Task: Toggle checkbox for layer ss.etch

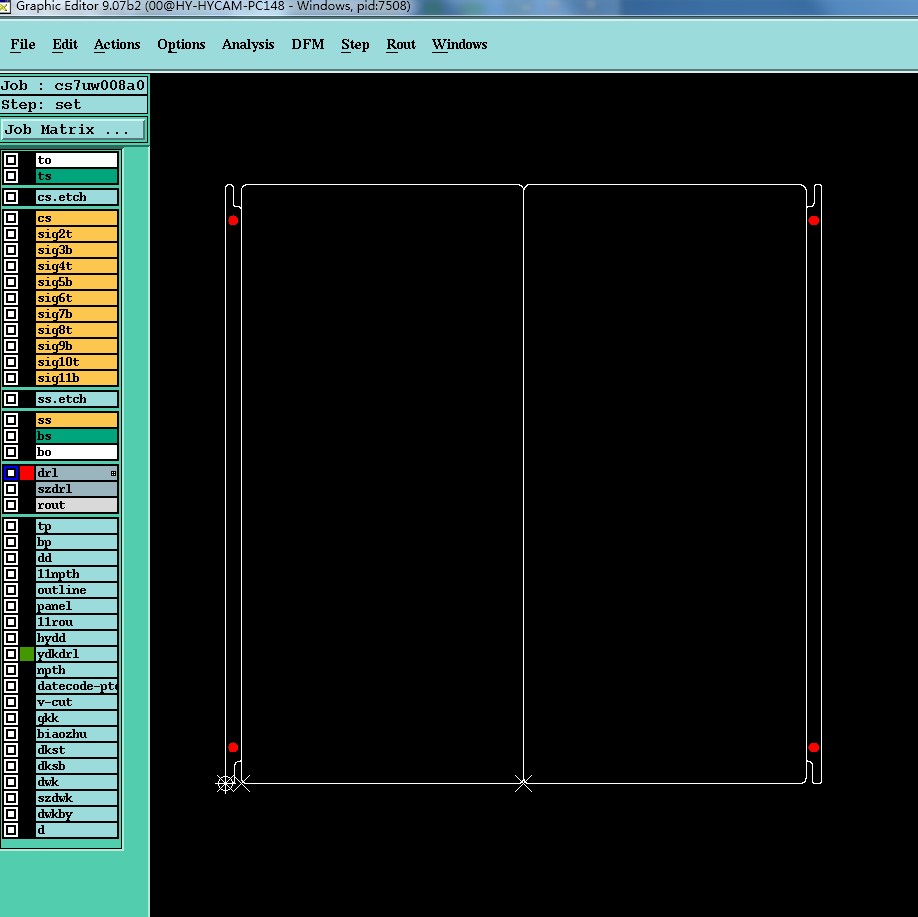Action: (11, 399)
